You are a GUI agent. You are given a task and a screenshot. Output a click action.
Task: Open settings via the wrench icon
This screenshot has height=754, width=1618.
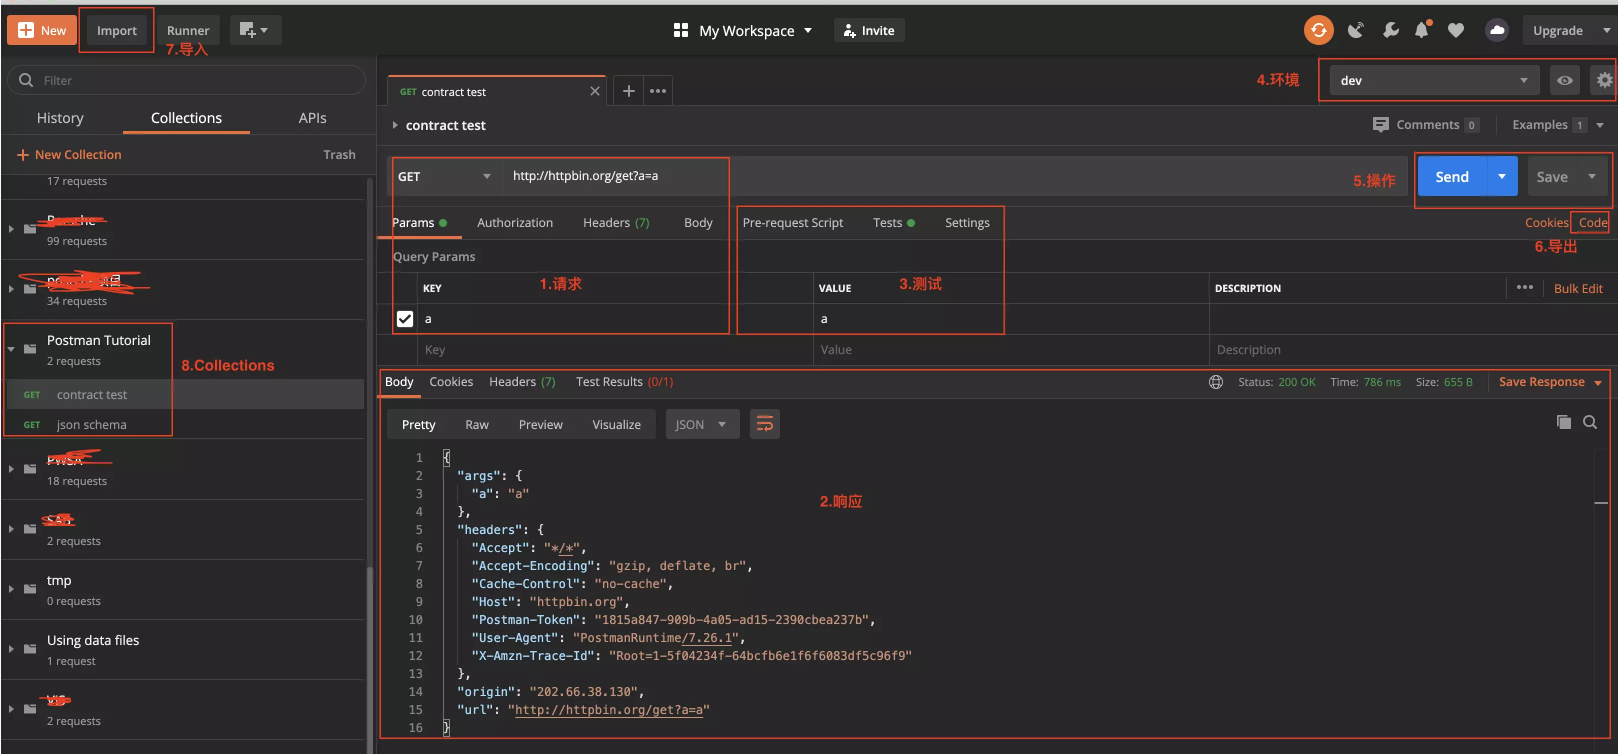point(1390,30)
